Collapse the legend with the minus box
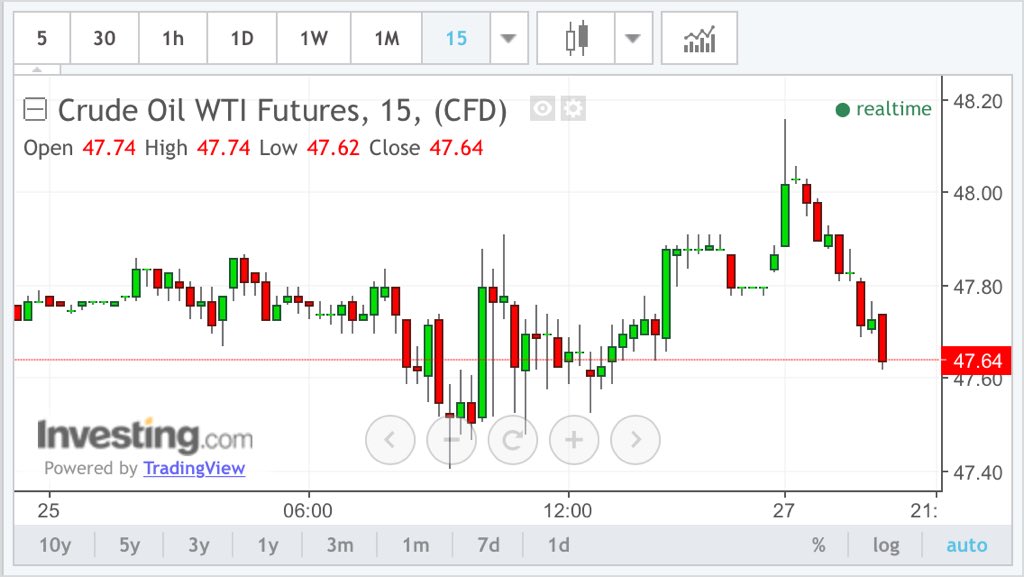 pyautogui.click(x=35, y=109)
